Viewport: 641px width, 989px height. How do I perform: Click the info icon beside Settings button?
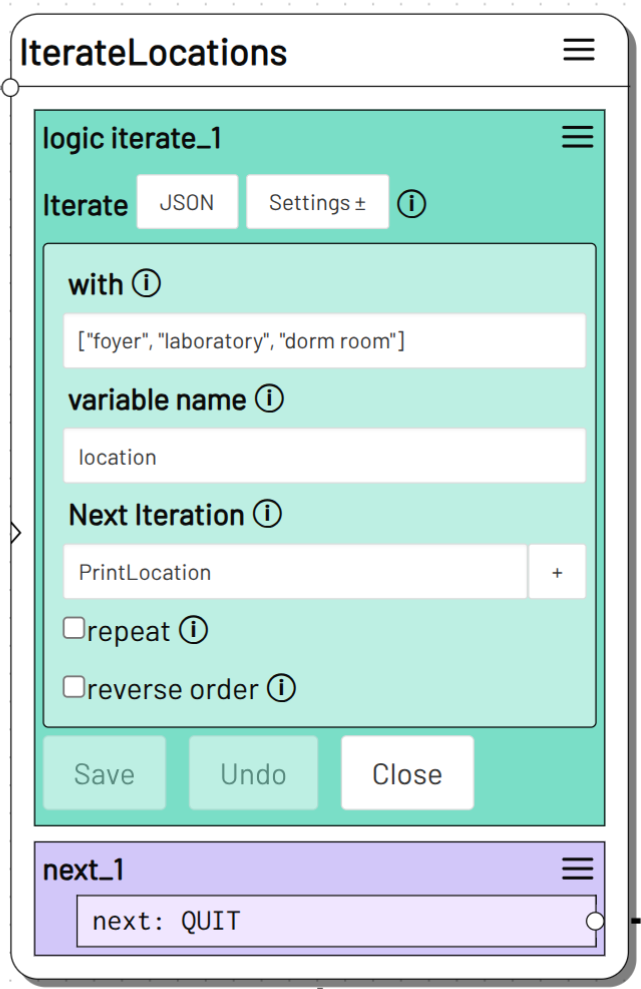click(x=411, y=204)
